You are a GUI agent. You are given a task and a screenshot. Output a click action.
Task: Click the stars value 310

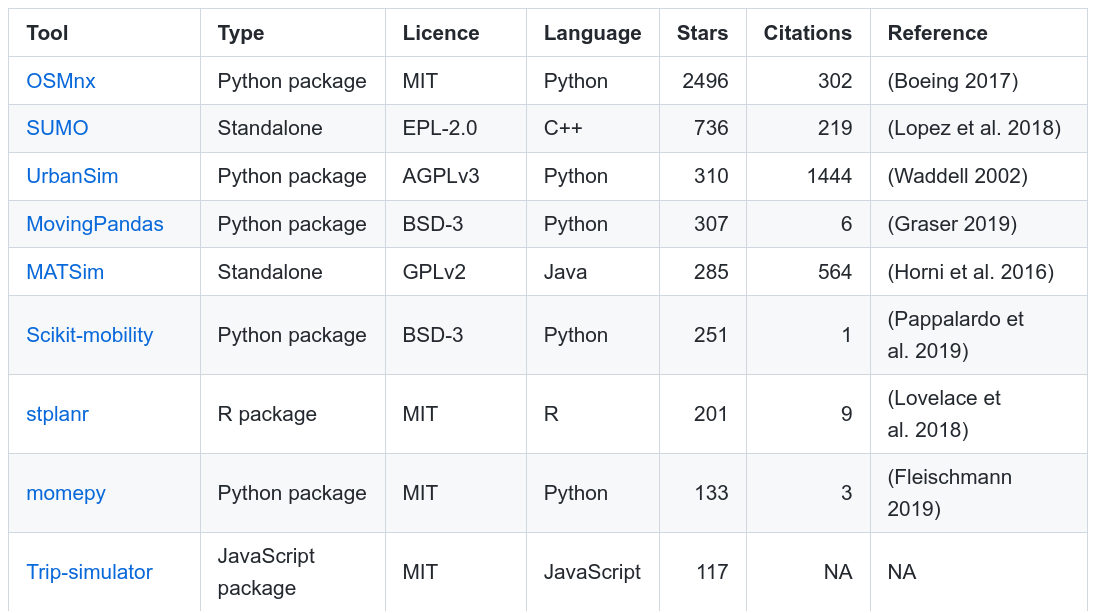click(711, 176)
